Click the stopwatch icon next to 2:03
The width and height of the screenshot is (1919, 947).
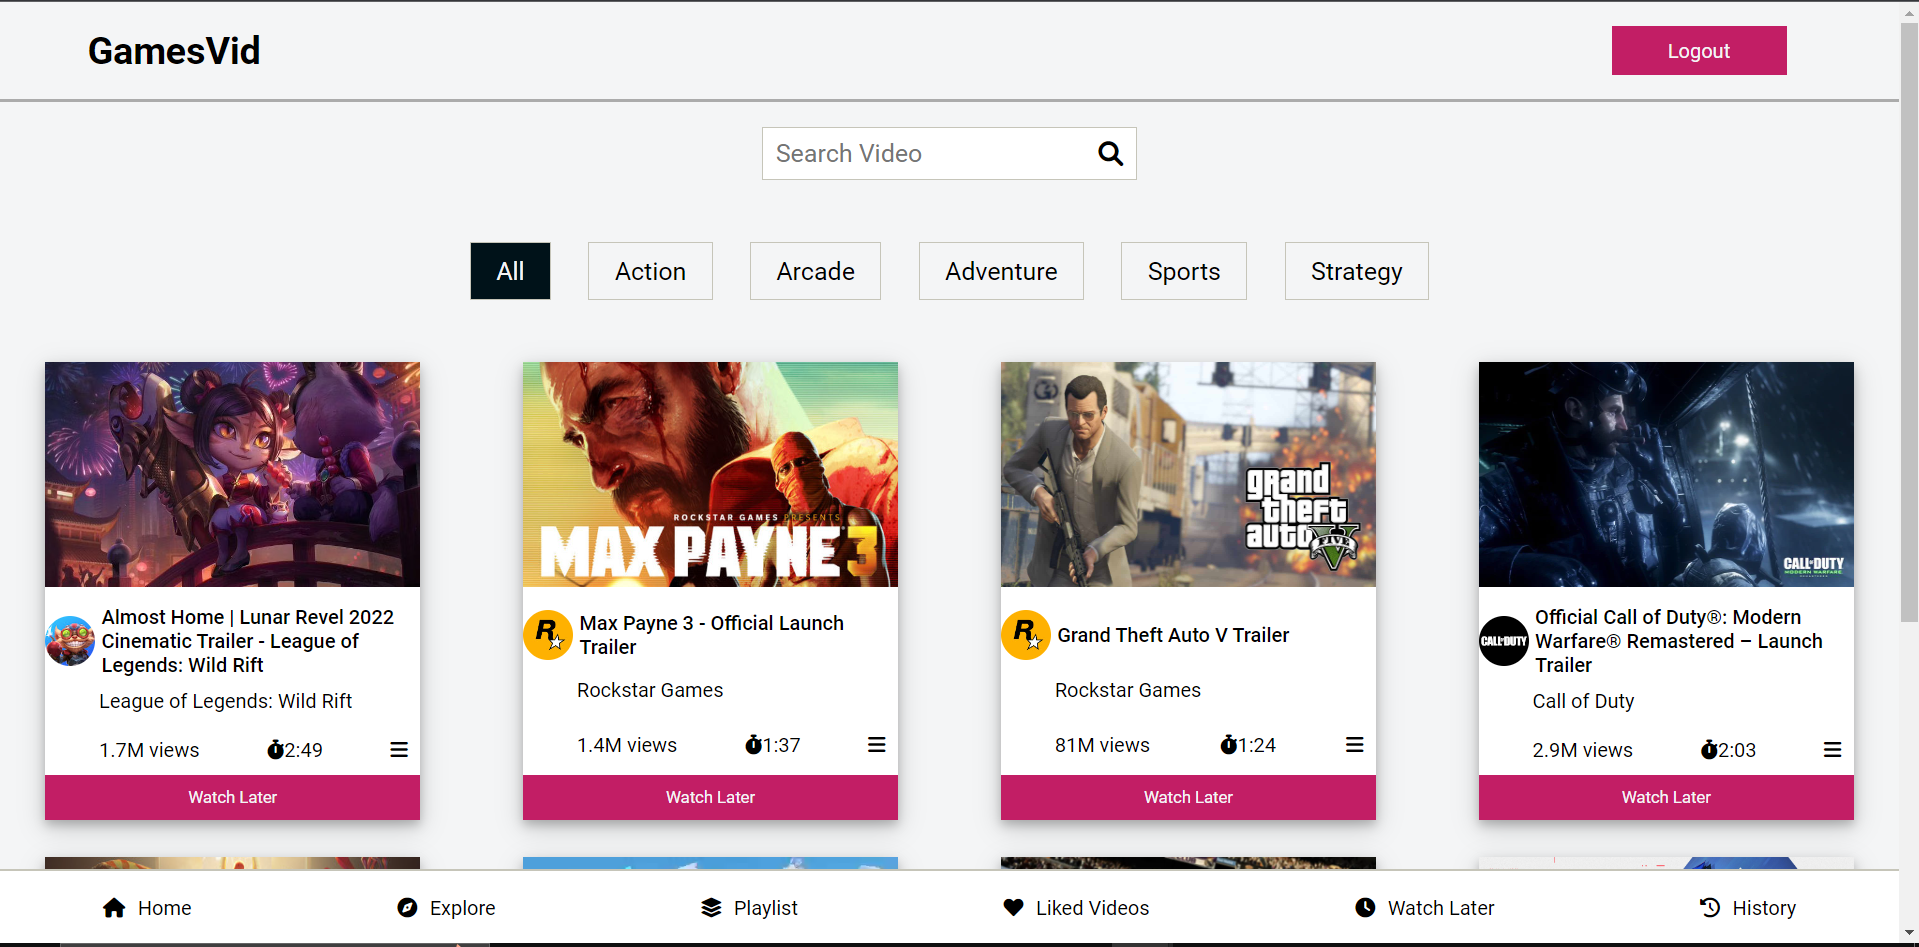[1709, 750]
